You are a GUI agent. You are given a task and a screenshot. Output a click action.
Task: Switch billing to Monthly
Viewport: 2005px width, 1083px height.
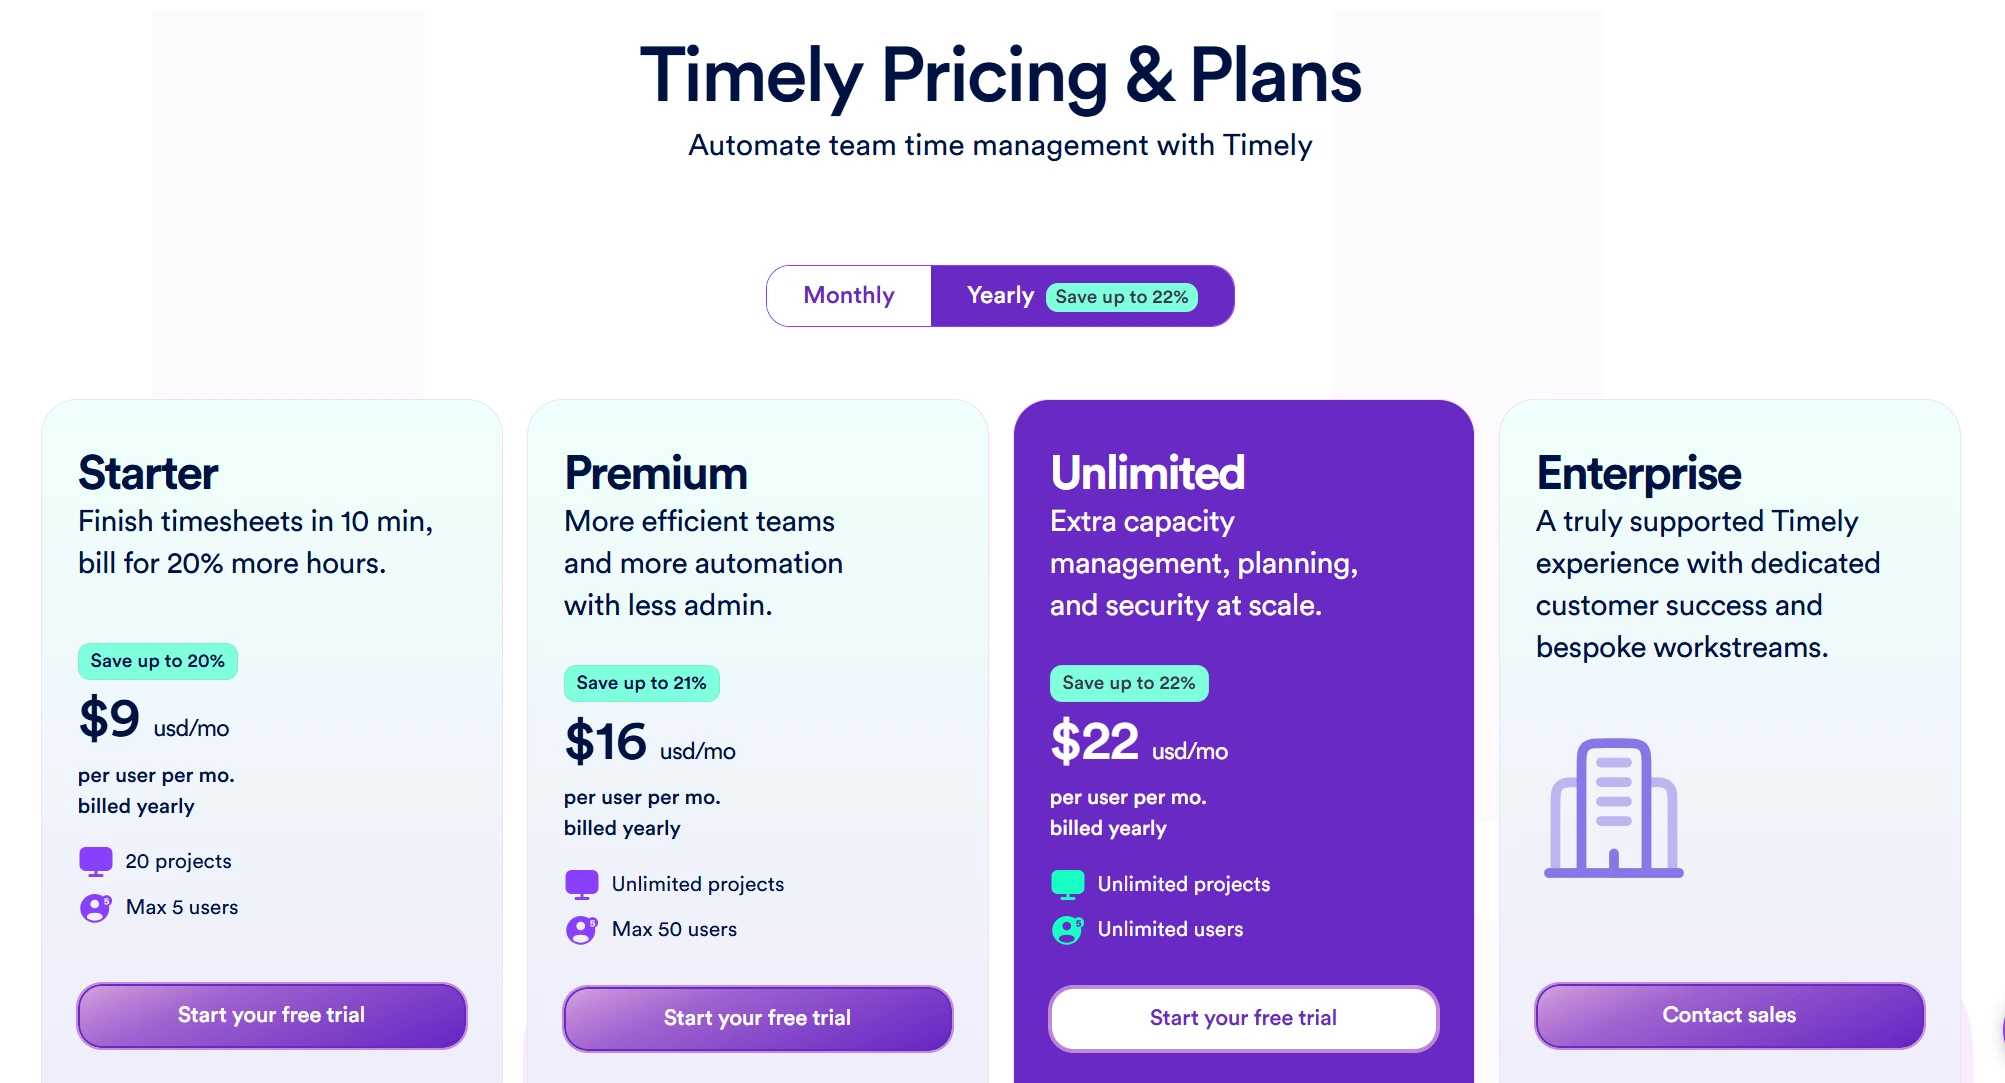click(849, 295)
